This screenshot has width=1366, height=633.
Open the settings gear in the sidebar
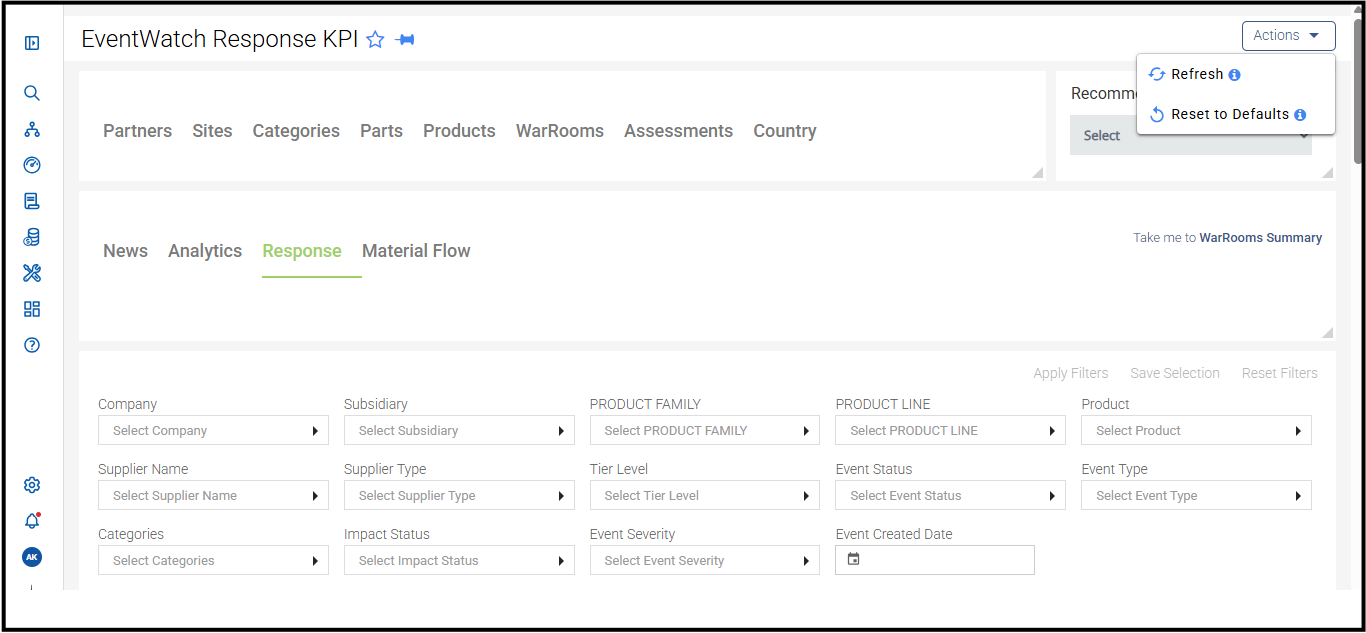pyautogui.click(x=32, y=485)
